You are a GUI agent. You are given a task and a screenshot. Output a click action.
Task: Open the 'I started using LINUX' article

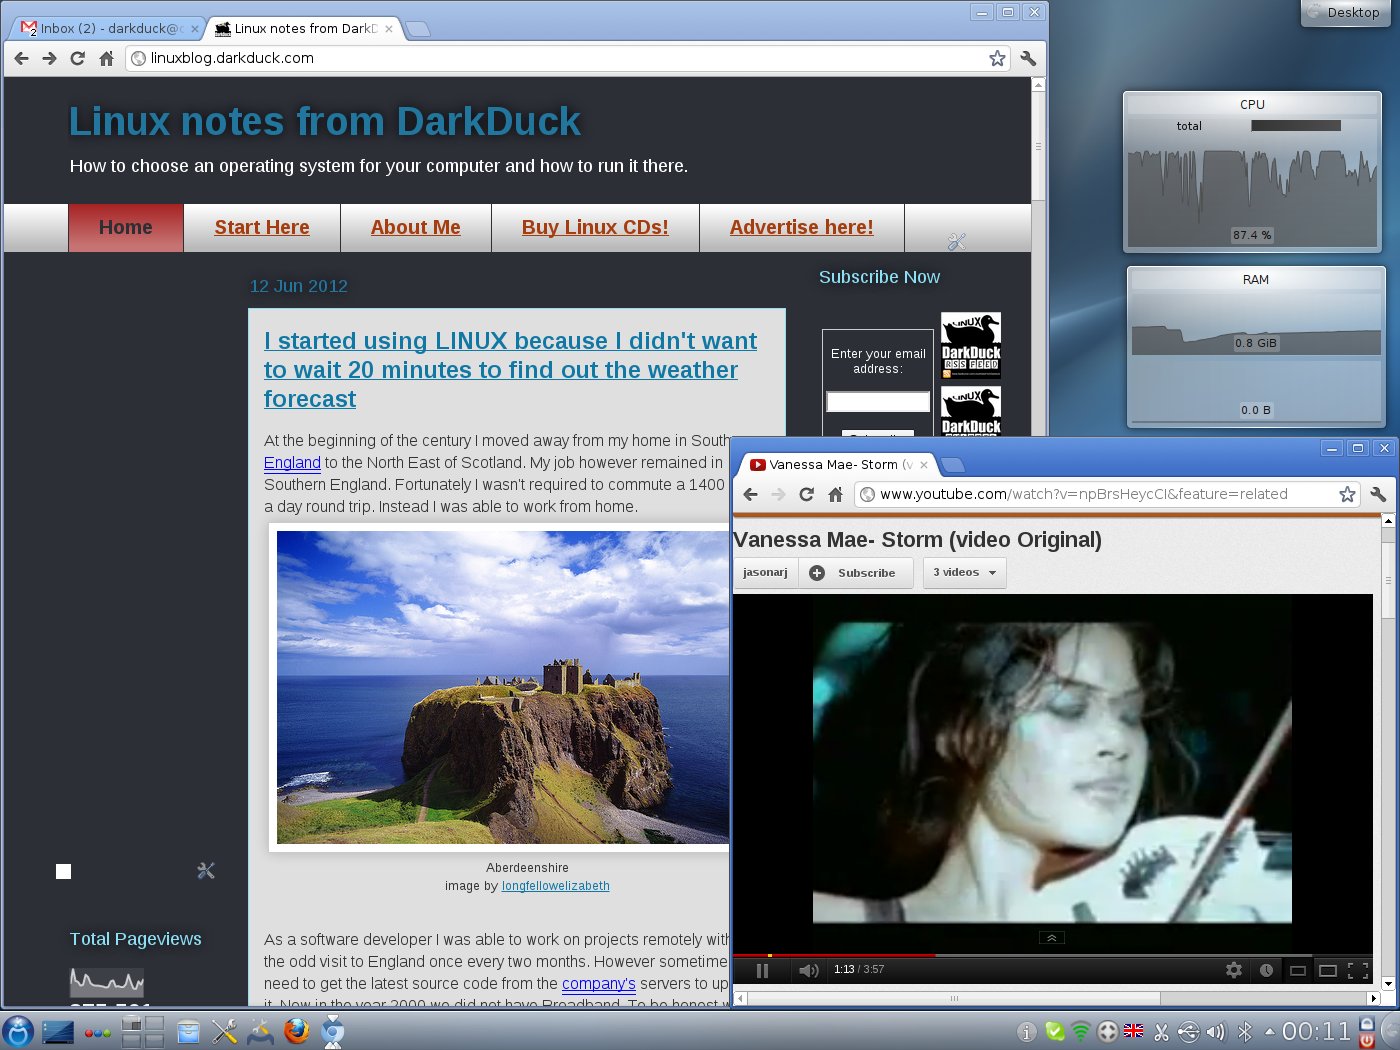click(x=510, y=370)
